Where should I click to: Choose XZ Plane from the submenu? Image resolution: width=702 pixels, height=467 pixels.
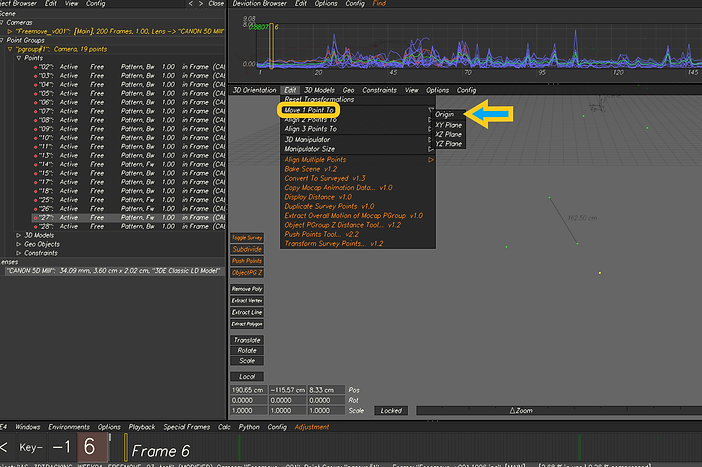[x=449, y=134]
